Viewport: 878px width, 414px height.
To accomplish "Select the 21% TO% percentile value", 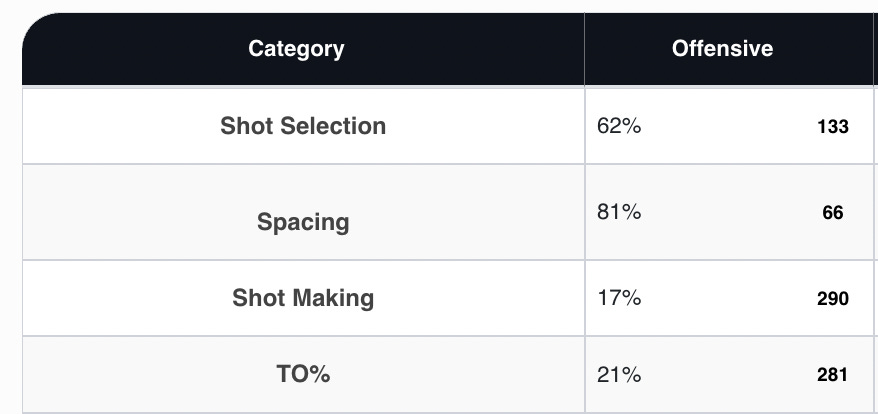I will (x=619, y=374).
